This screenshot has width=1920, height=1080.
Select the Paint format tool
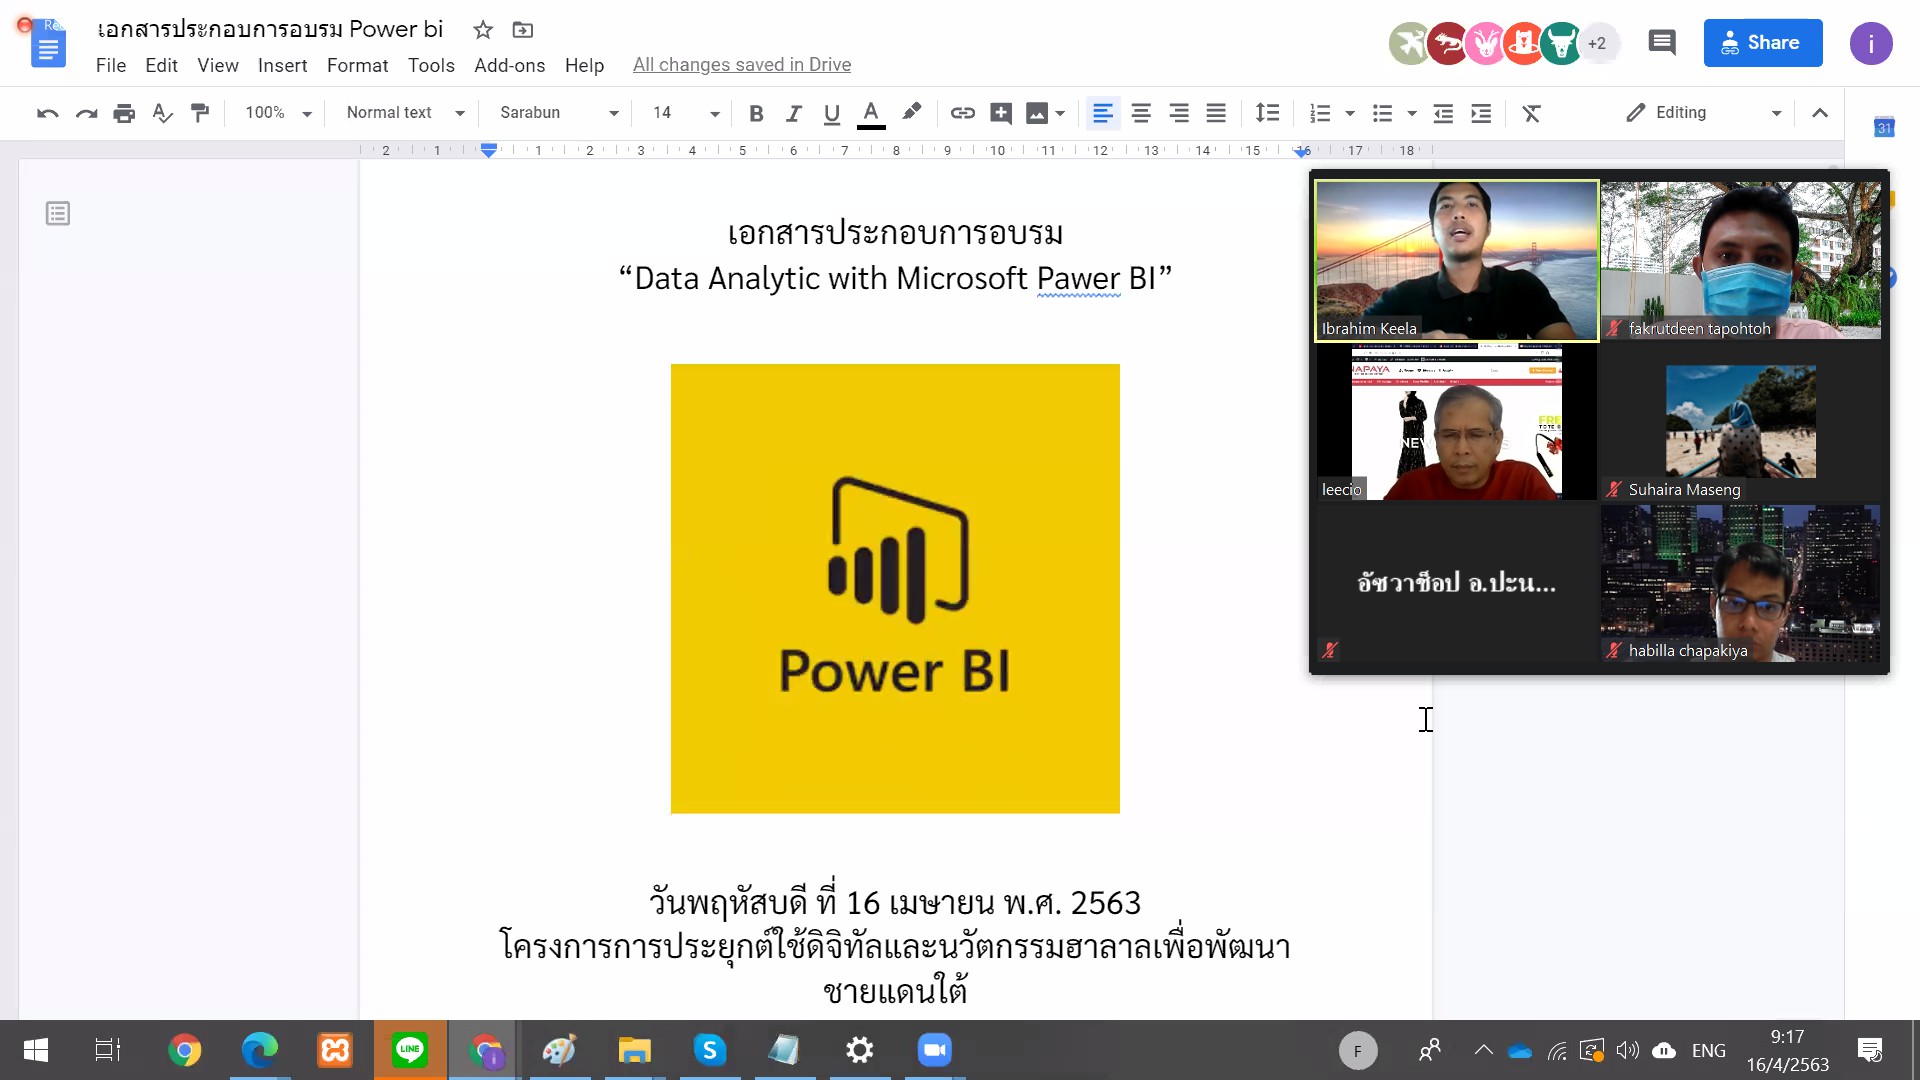200,113
